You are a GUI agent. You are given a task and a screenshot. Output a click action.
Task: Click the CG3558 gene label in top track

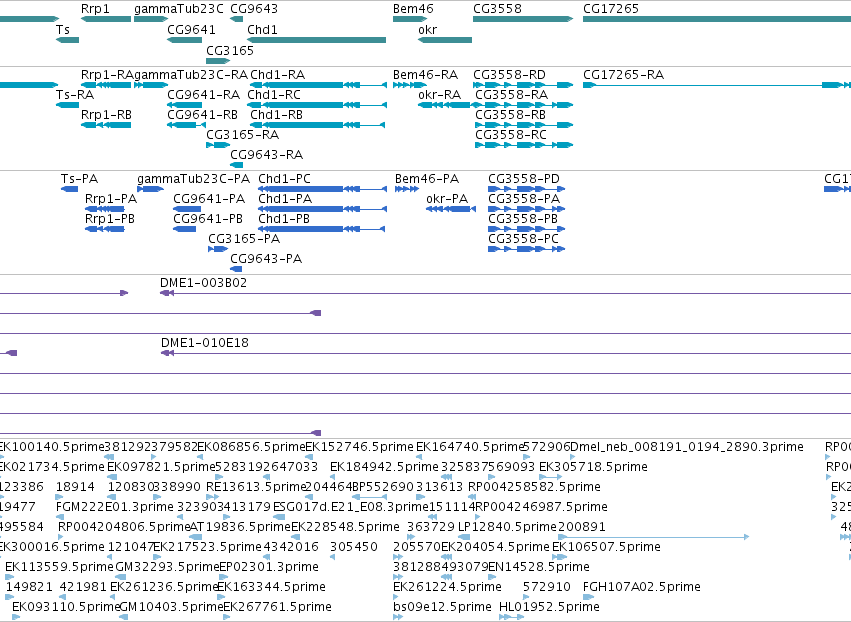point(497,9)
